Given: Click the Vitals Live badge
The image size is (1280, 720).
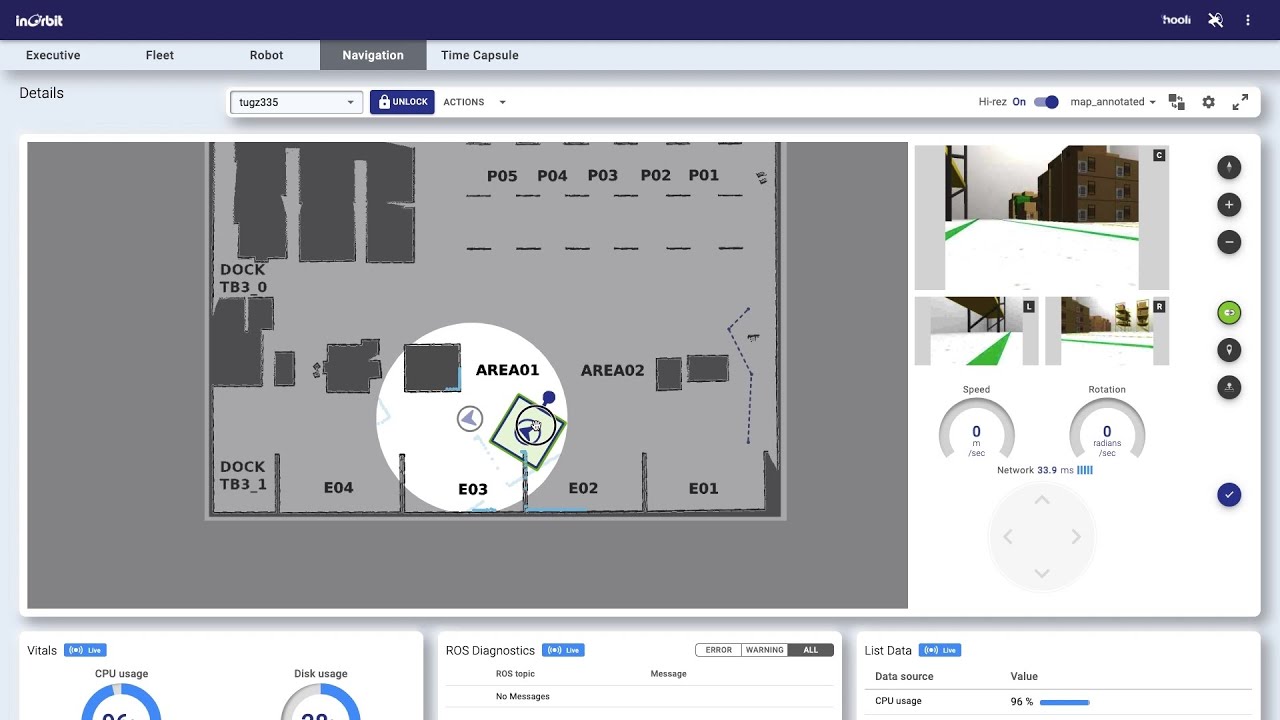Looking at the screenshot, I should 85,650.
